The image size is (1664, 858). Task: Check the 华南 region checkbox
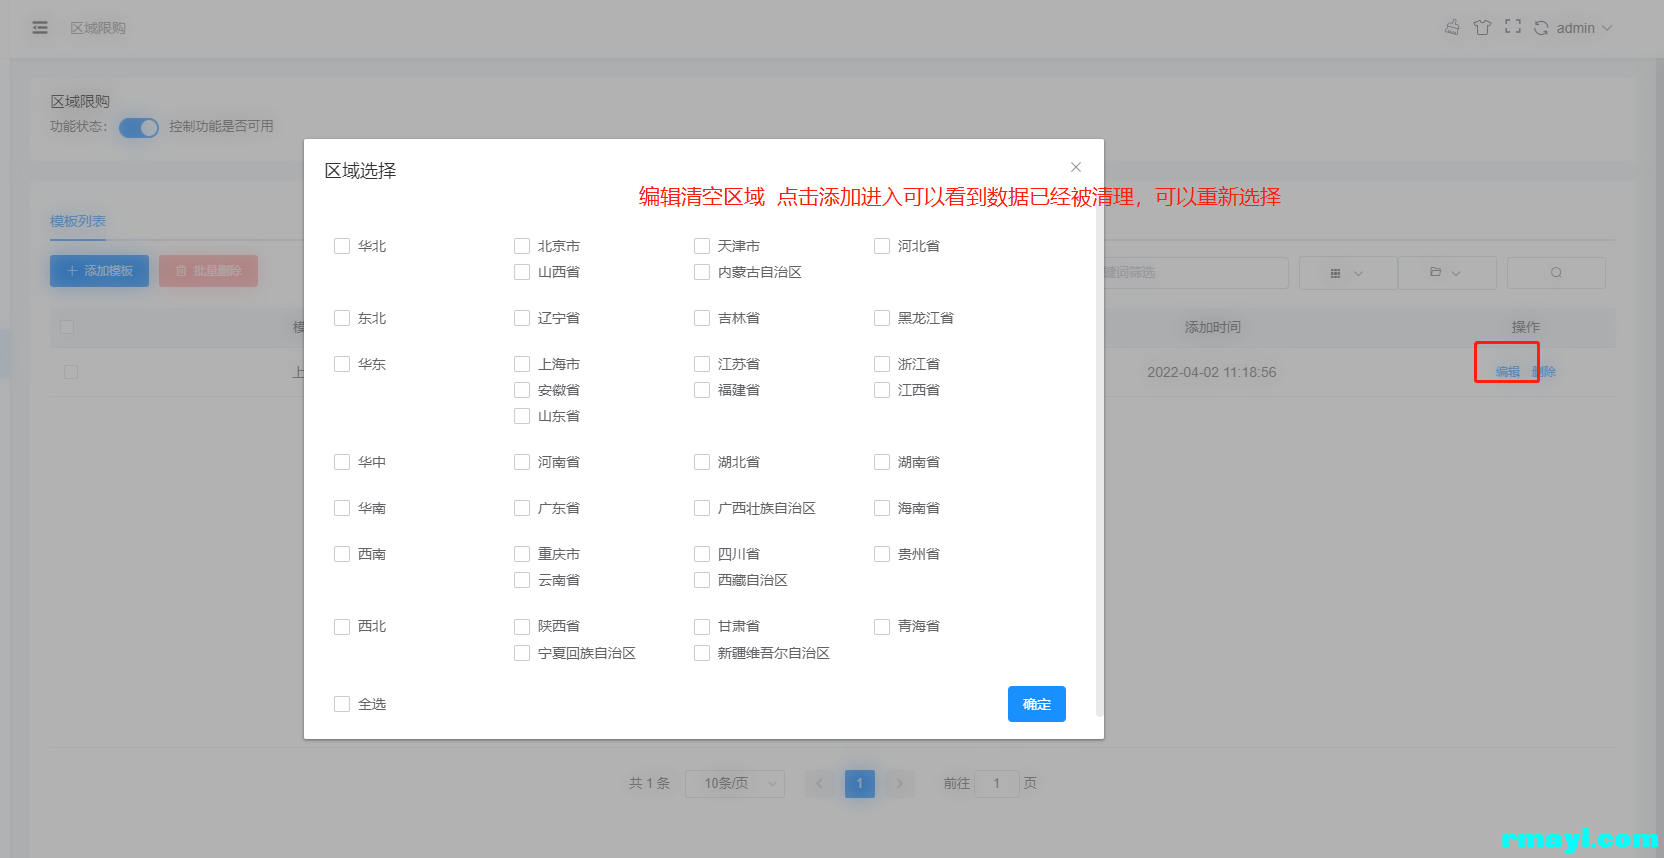pyautogui.click(x=342, y=508)
